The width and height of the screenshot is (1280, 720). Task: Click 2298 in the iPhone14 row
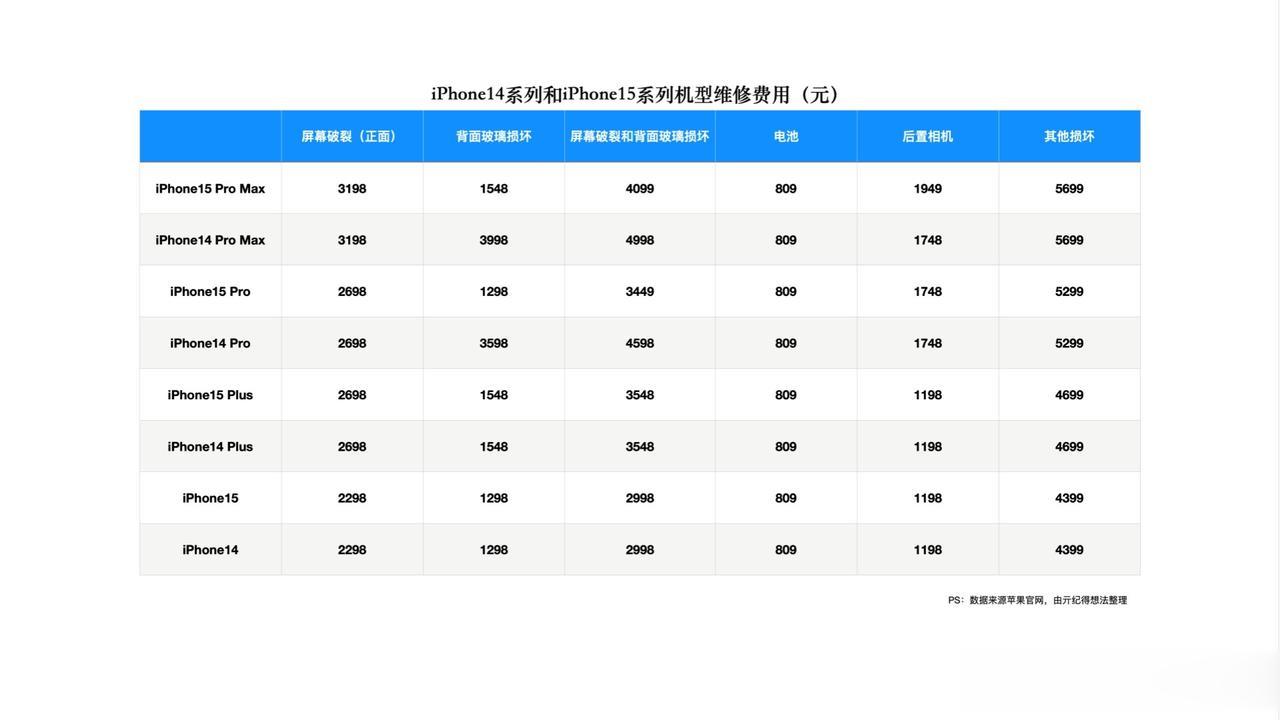[x=352, y=550]
